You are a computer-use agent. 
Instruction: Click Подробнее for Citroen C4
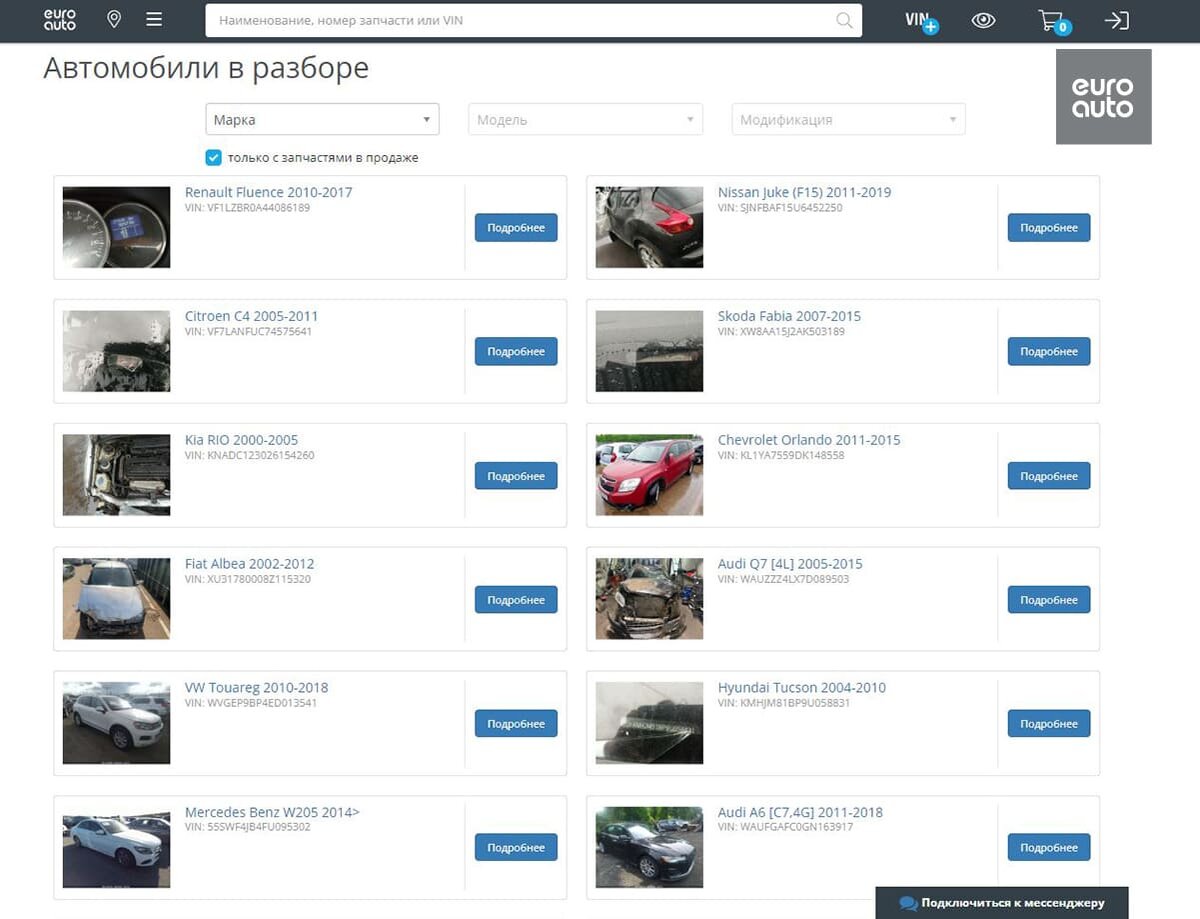pos(516,351)
